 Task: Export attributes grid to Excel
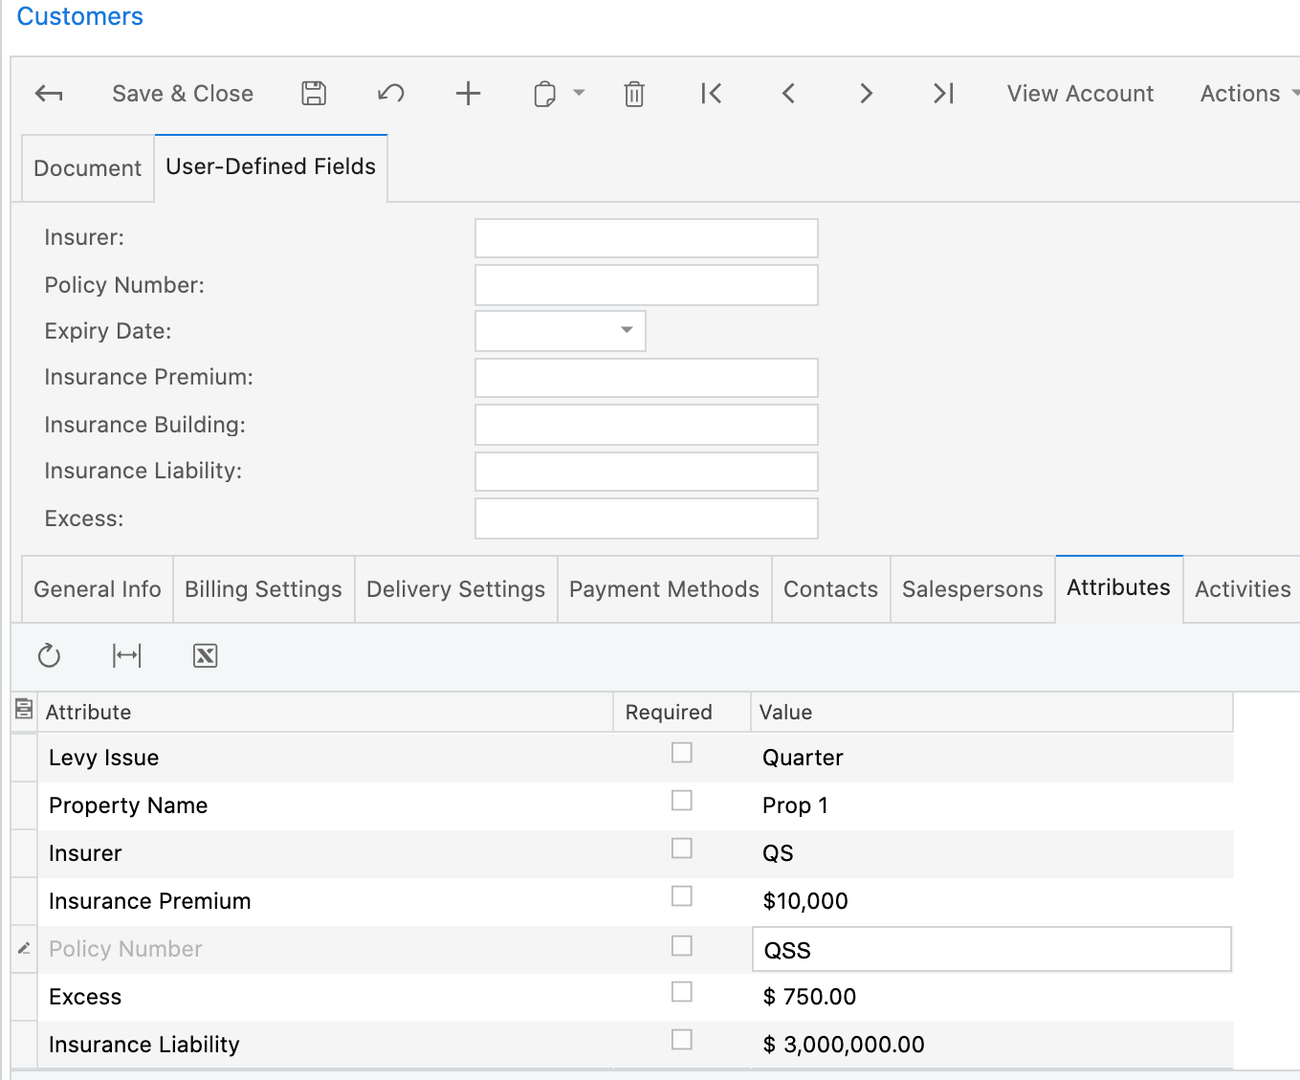(205, 656)
